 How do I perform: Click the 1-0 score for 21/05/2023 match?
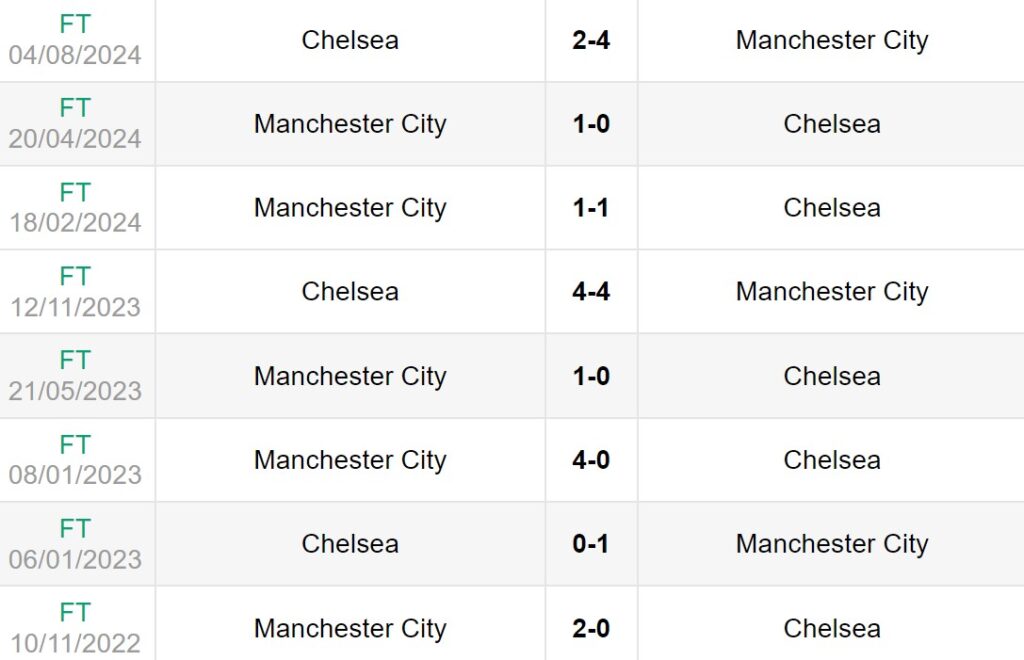(x=591, y=376)
